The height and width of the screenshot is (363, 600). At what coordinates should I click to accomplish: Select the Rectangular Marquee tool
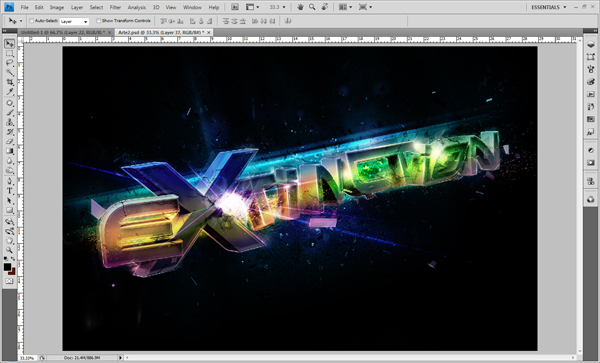coord(10,53)
